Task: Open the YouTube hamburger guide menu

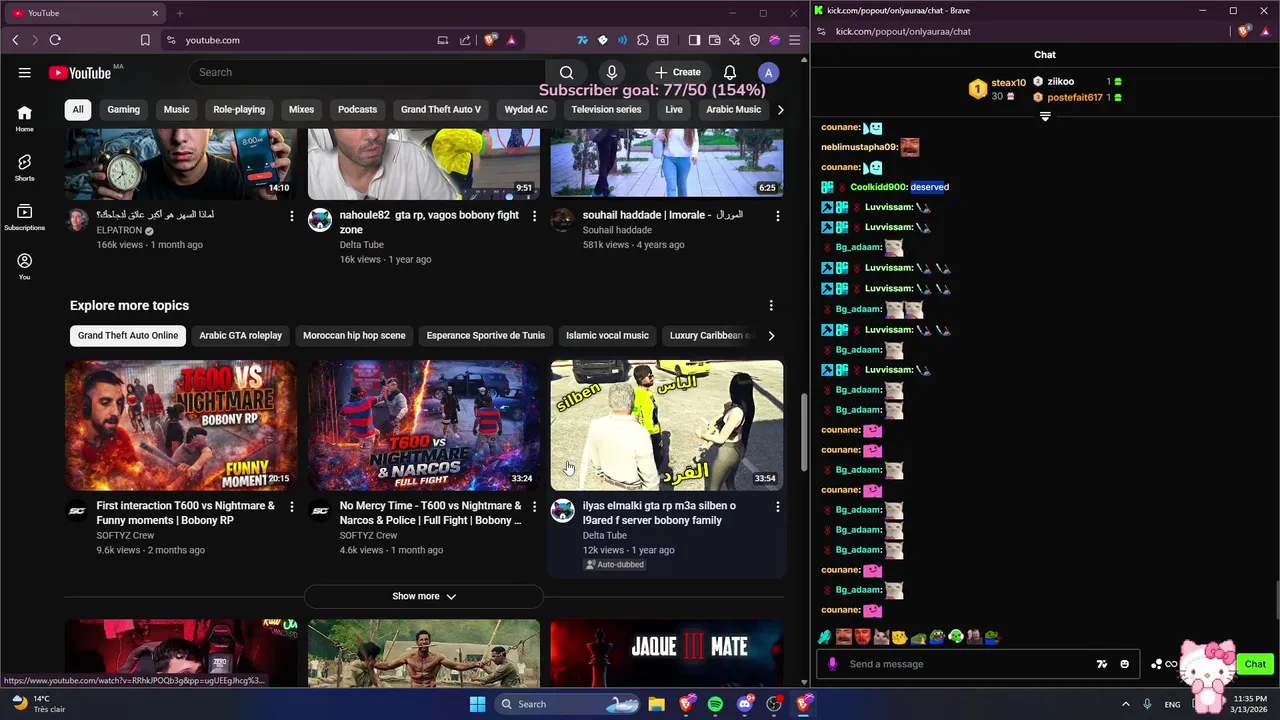Action: pos(24,72)
